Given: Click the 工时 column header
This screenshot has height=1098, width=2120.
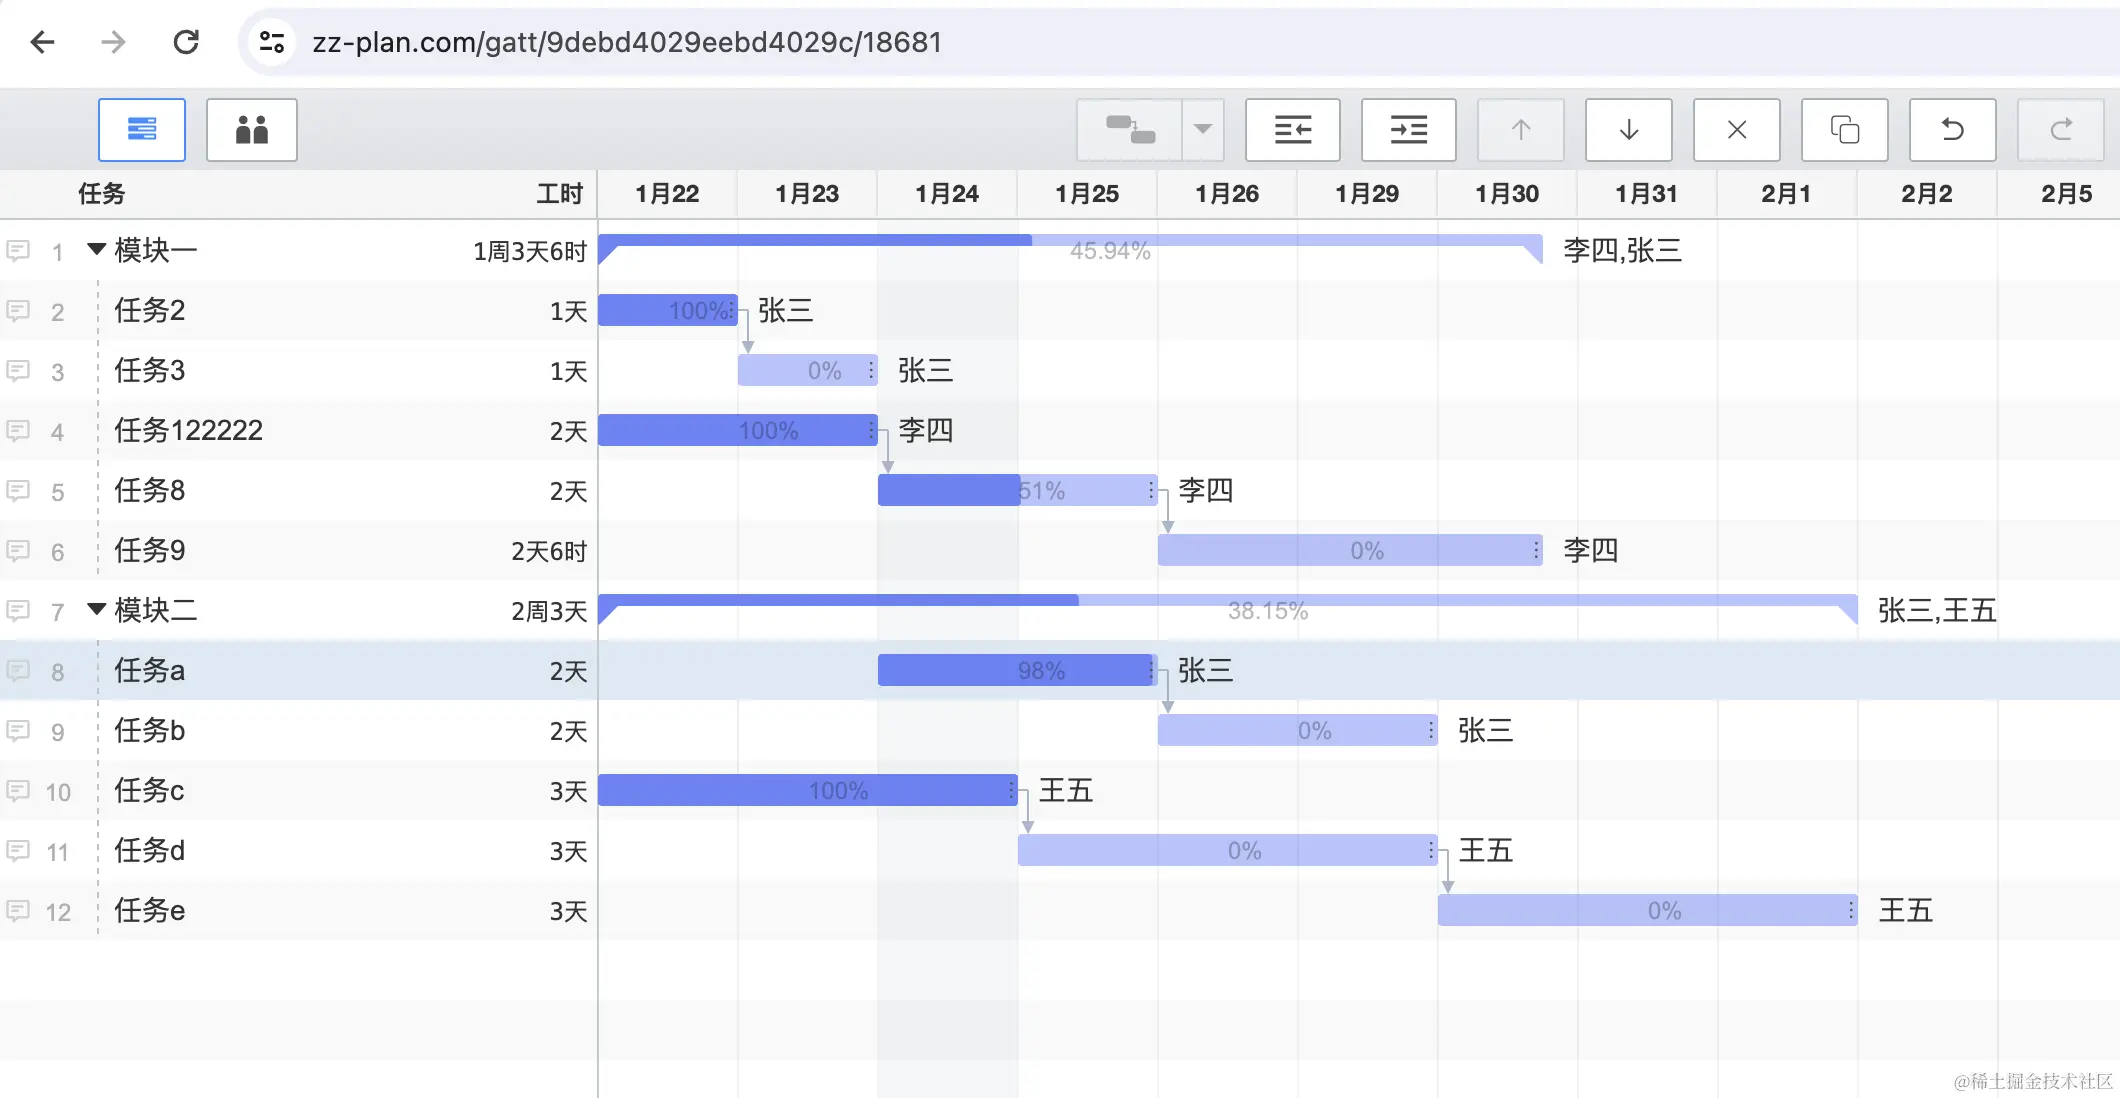Looking at the screenshot, I should pyautogui.click(x=559, y=194).
